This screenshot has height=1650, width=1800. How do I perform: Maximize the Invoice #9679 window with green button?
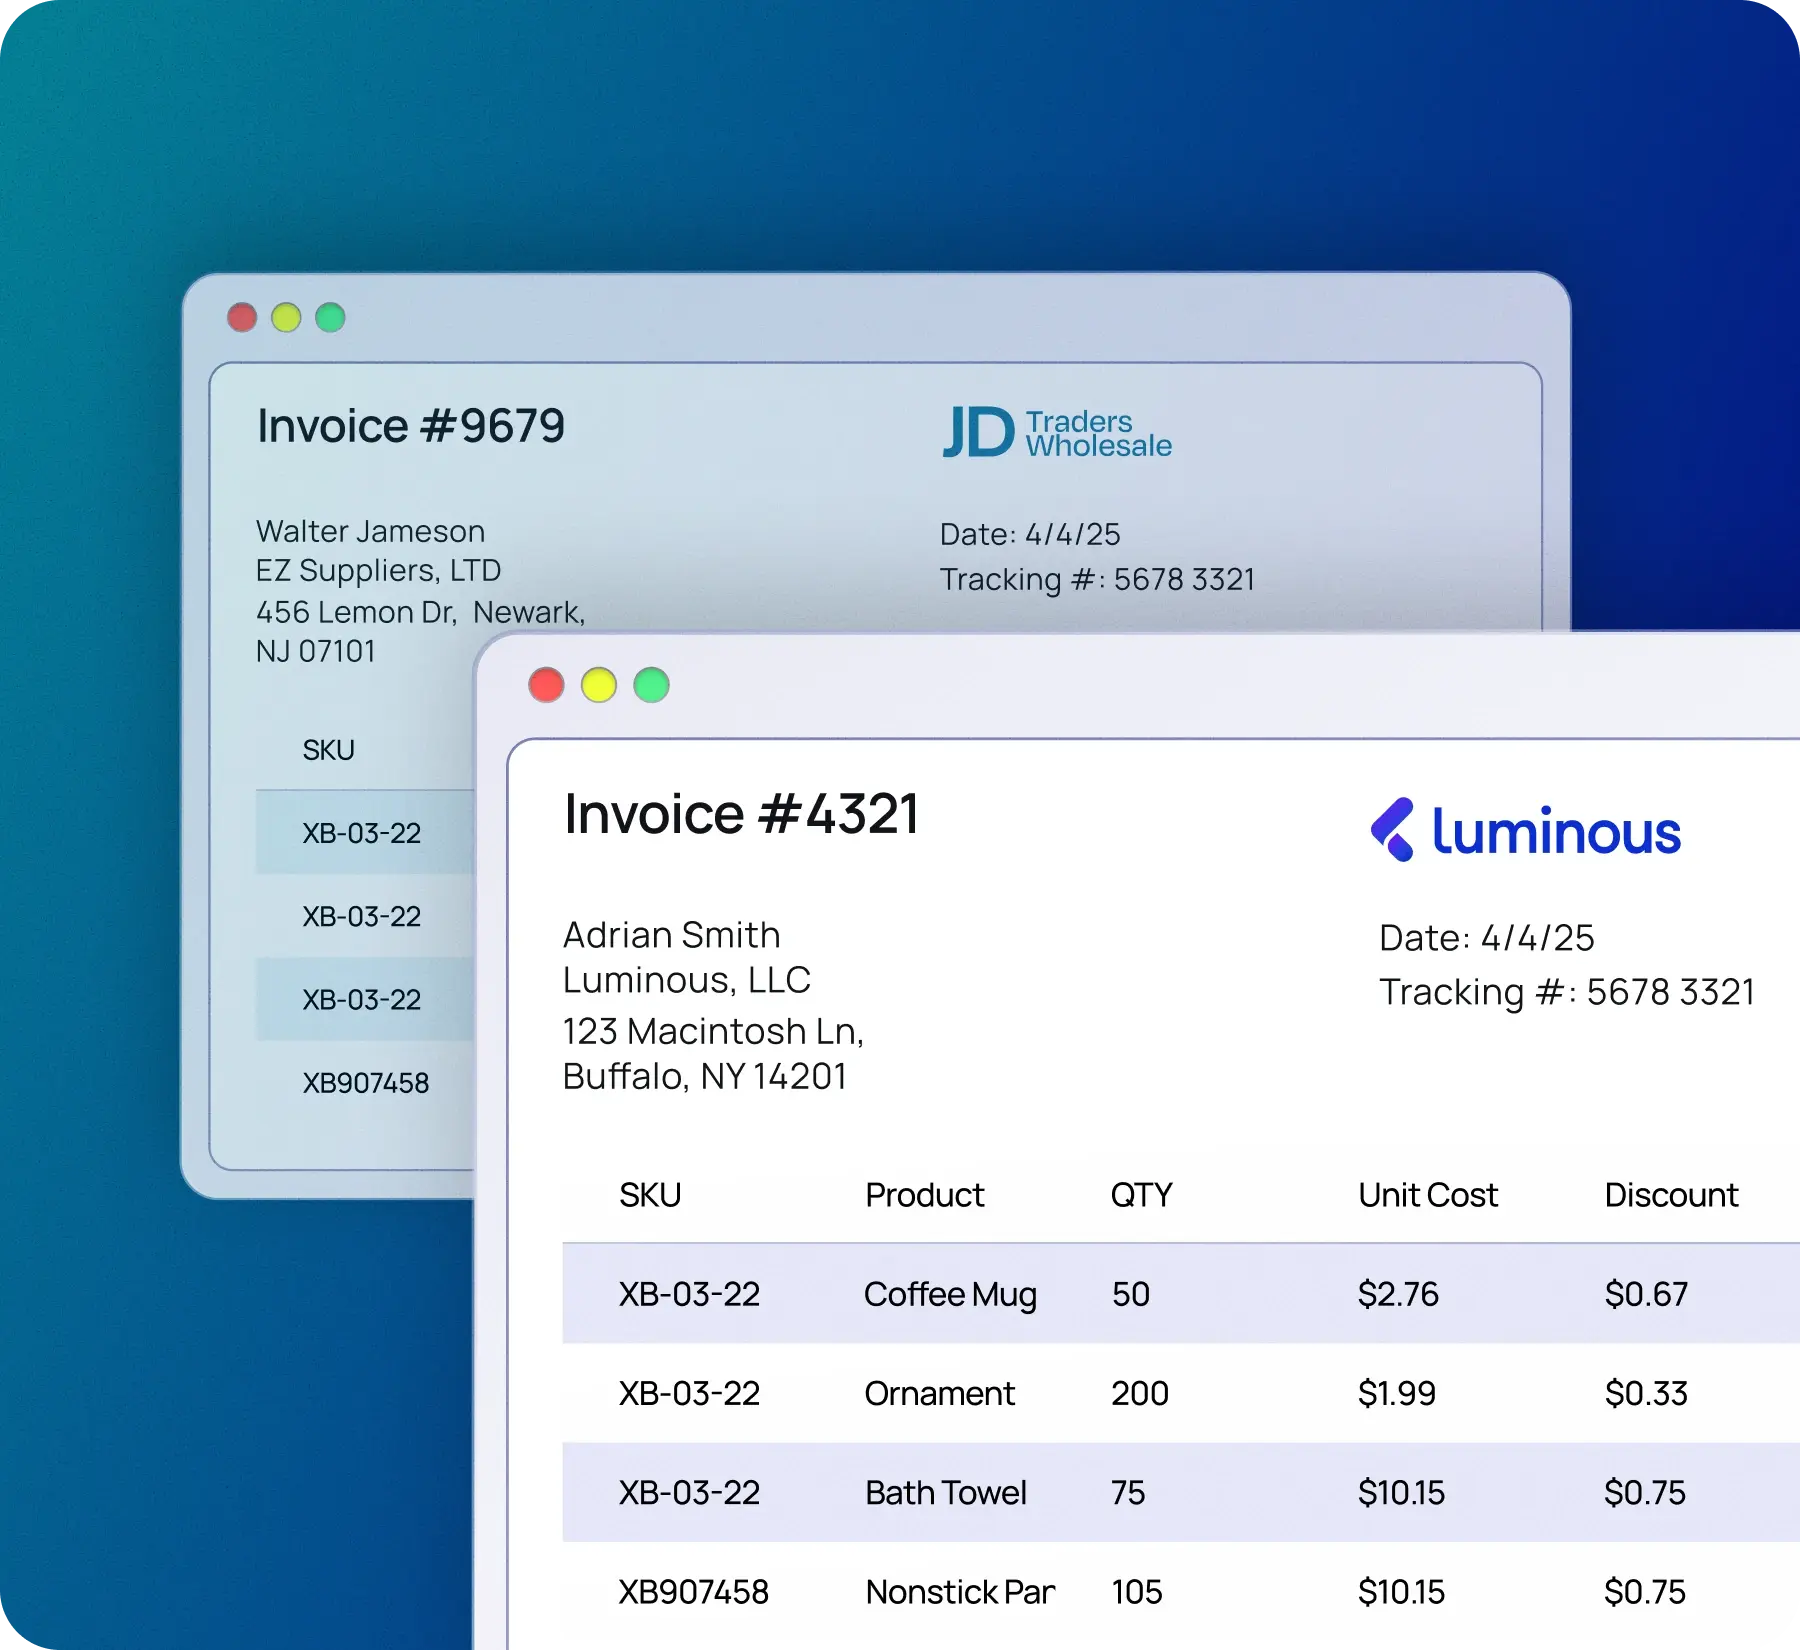pos(330,317)
